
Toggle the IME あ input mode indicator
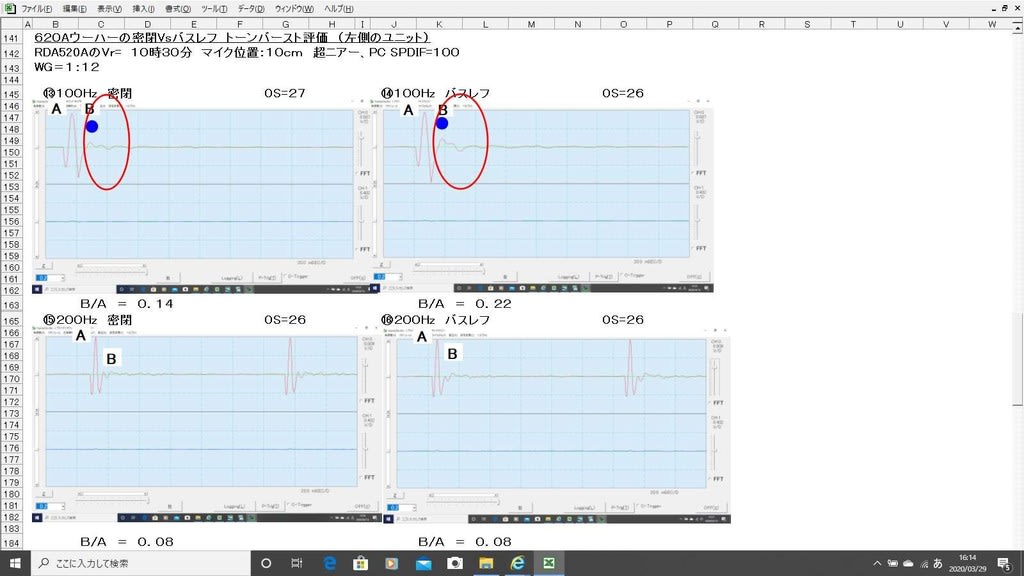point(938,563)
